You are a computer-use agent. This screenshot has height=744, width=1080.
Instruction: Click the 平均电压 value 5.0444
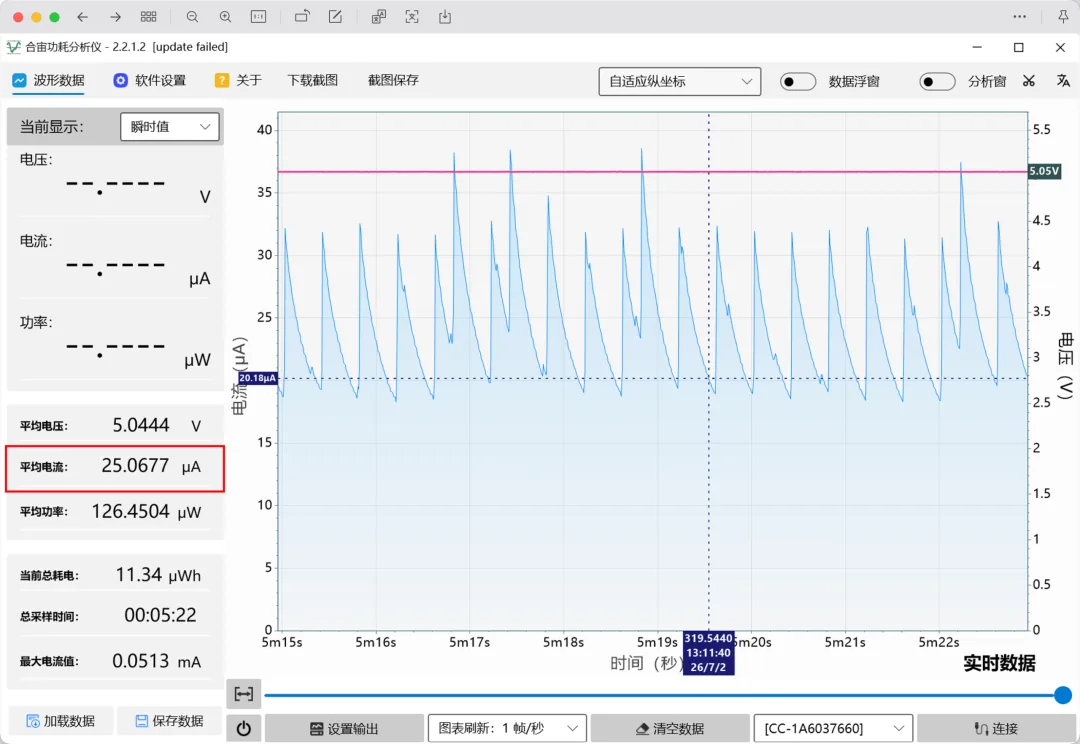[141, 425]
